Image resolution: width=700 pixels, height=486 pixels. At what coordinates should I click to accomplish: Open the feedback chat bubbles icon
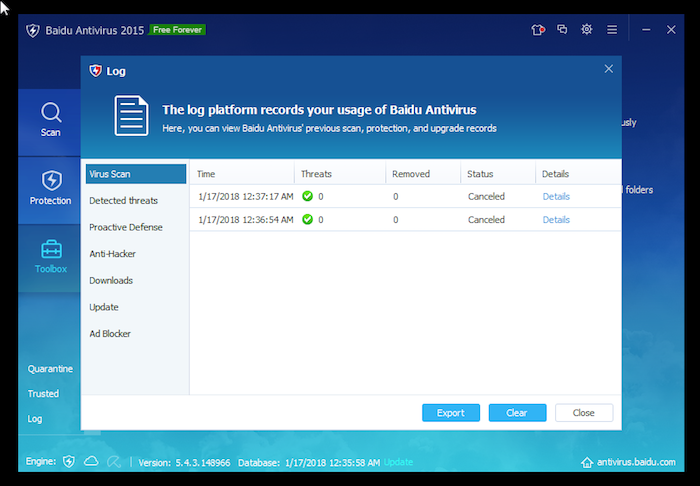click(562, 29)
